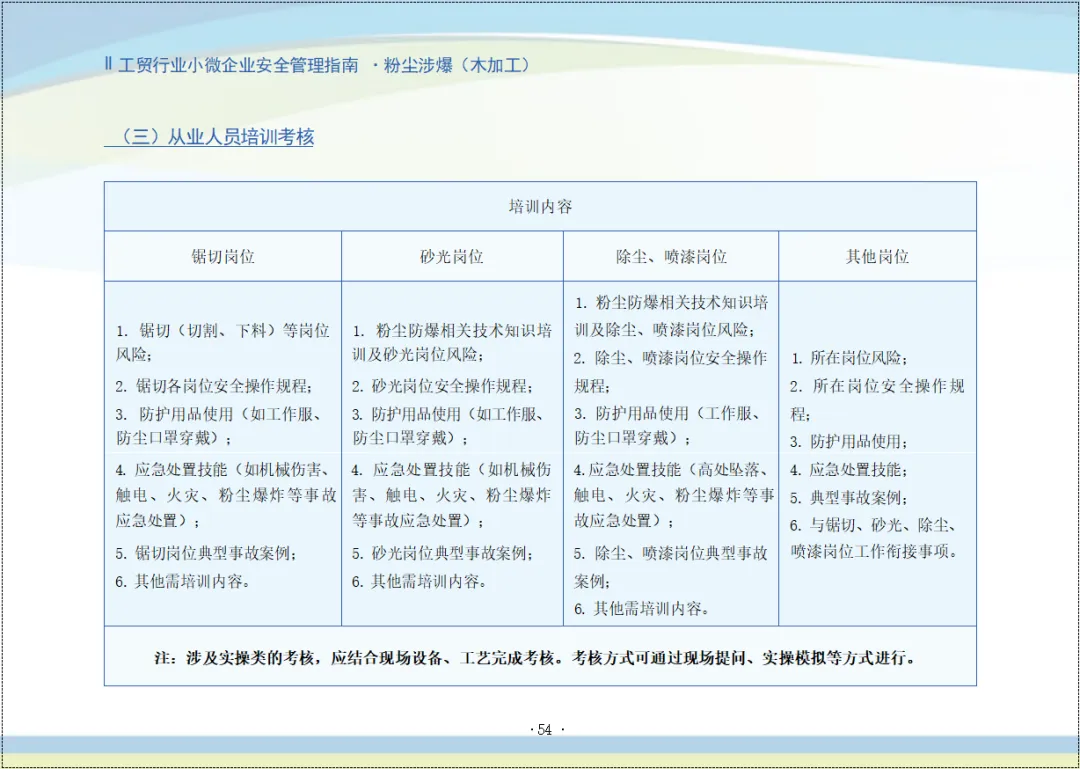Screen dimensions: 1080x769
Task: Click 6. 其他需培训内容 in the 砂光岗位 column
Action: tap(419, 582)
